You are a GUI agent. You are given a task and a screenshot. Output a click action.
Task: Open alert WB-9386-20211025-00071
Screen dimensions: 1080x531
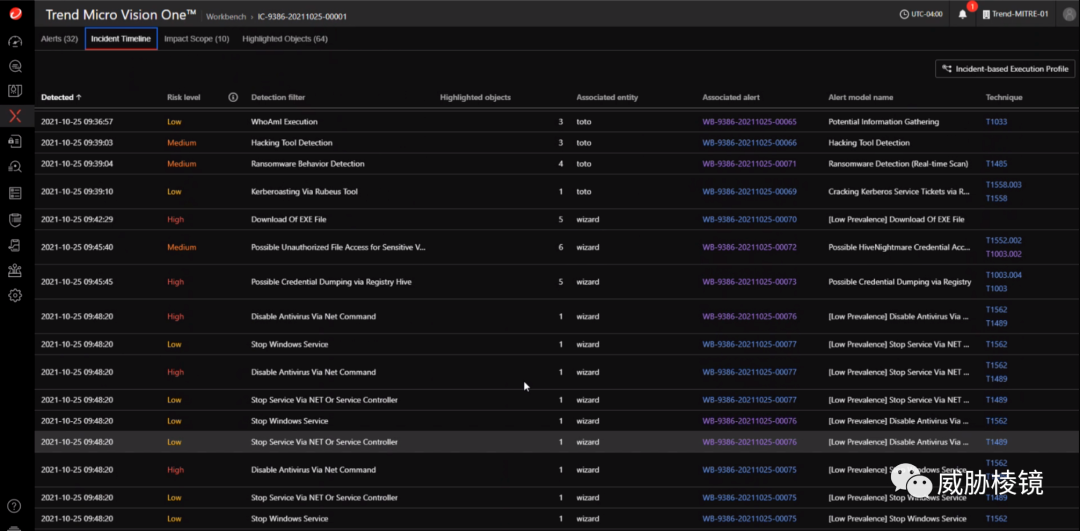point(749,164)
